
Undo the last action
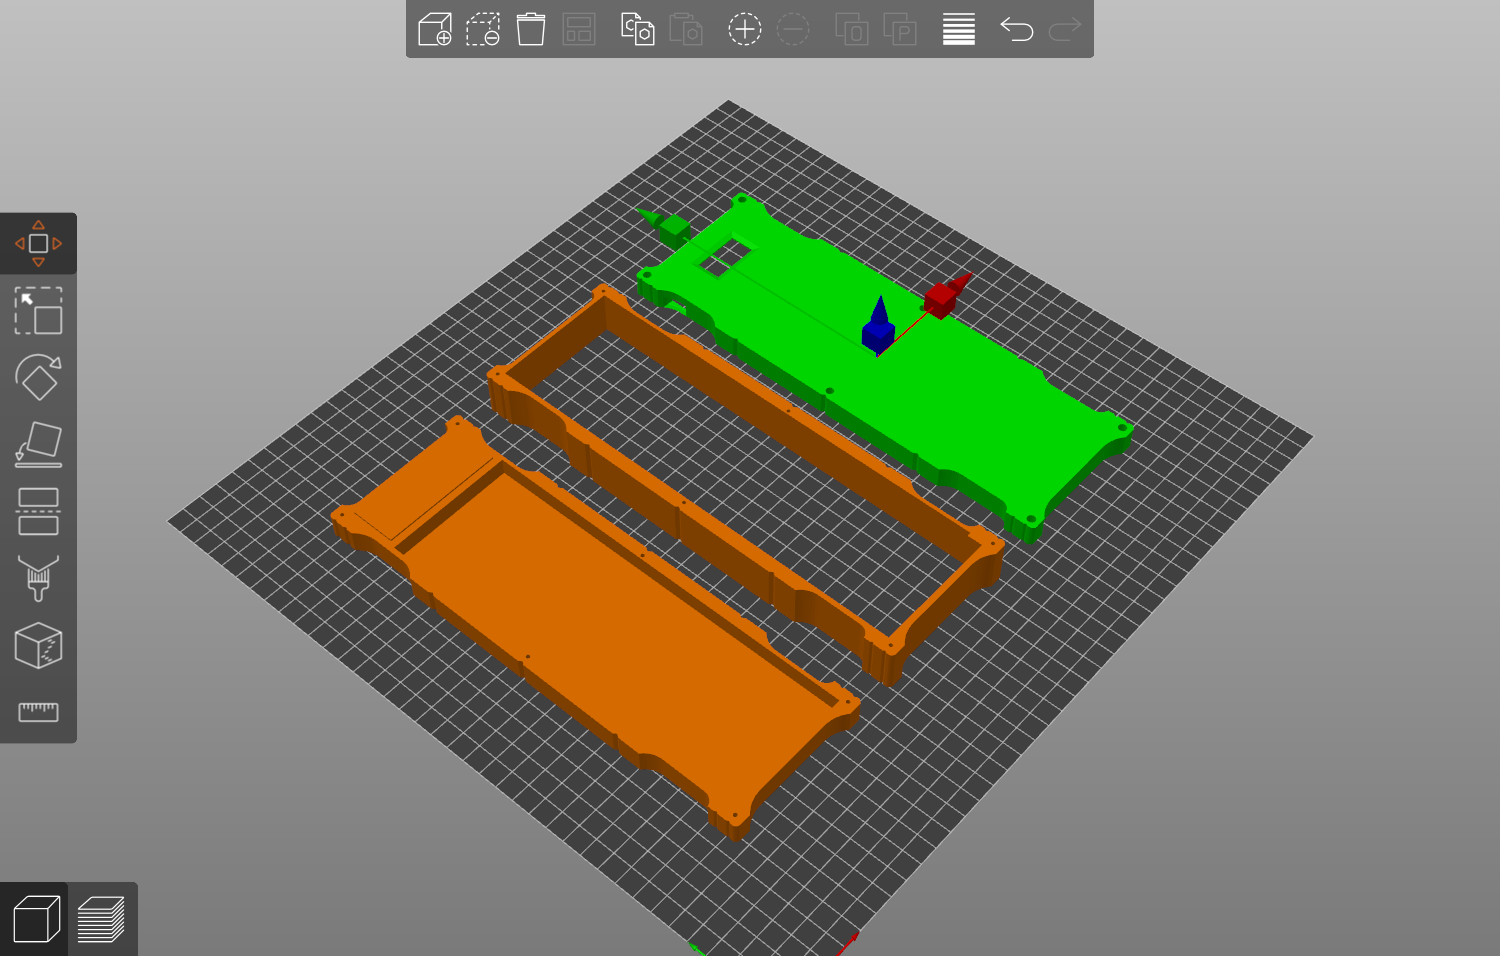(1016, 29)
